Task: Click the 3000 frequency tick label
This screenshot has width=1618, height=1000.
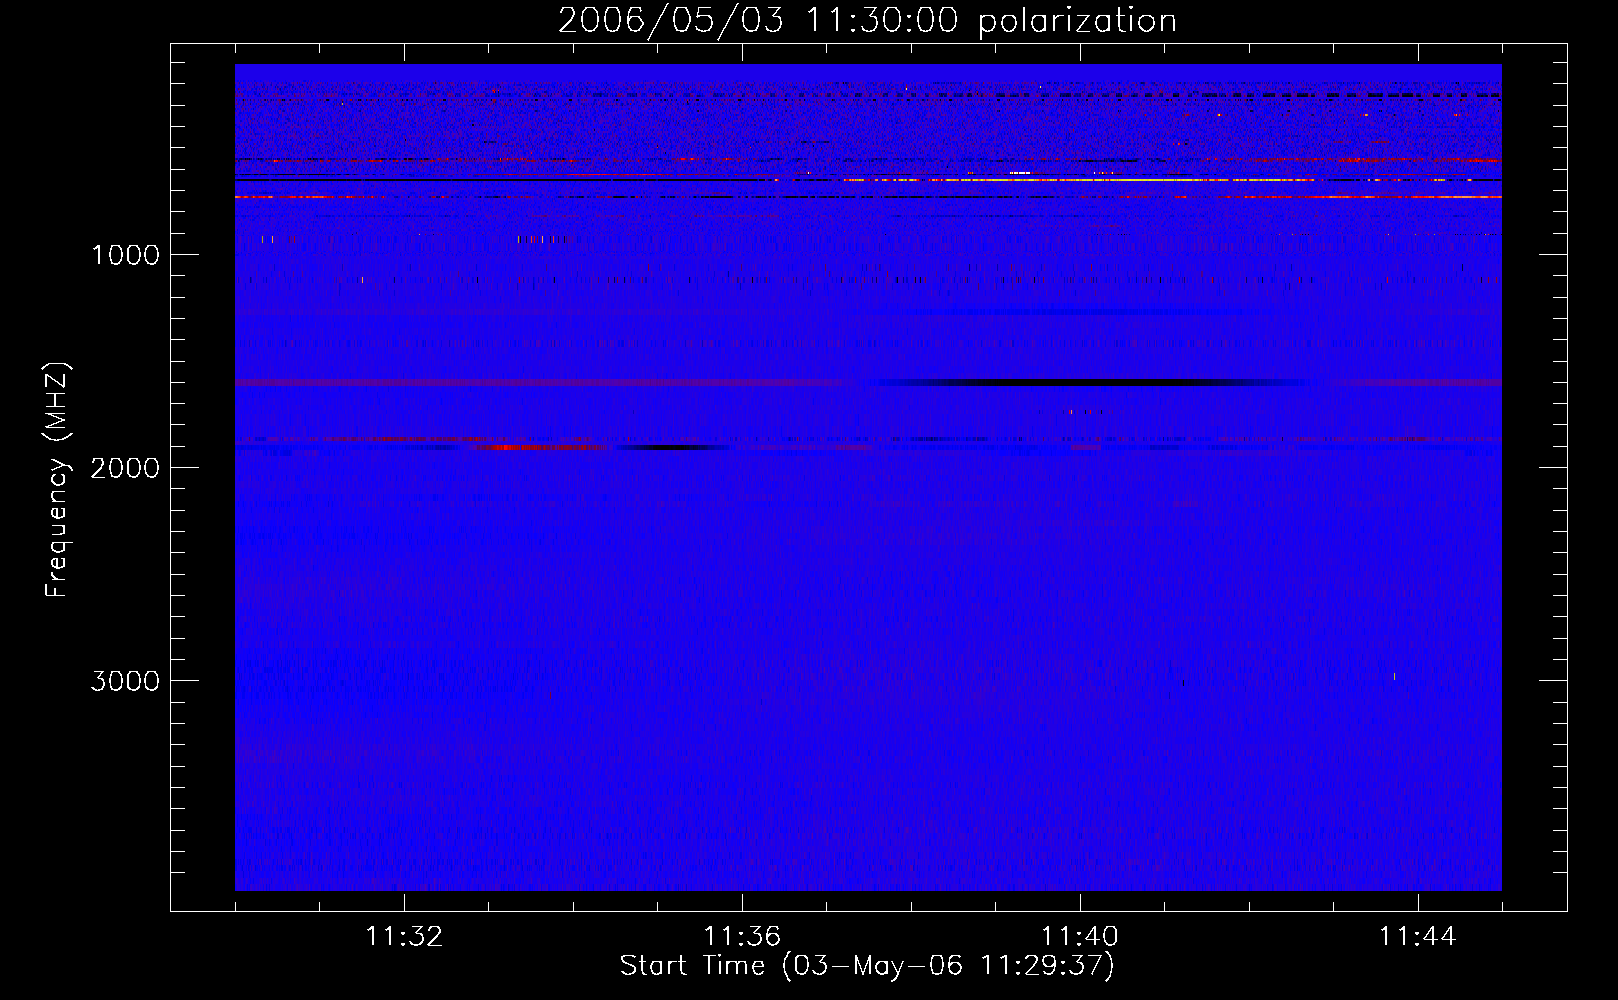Action: click(125, 681)
